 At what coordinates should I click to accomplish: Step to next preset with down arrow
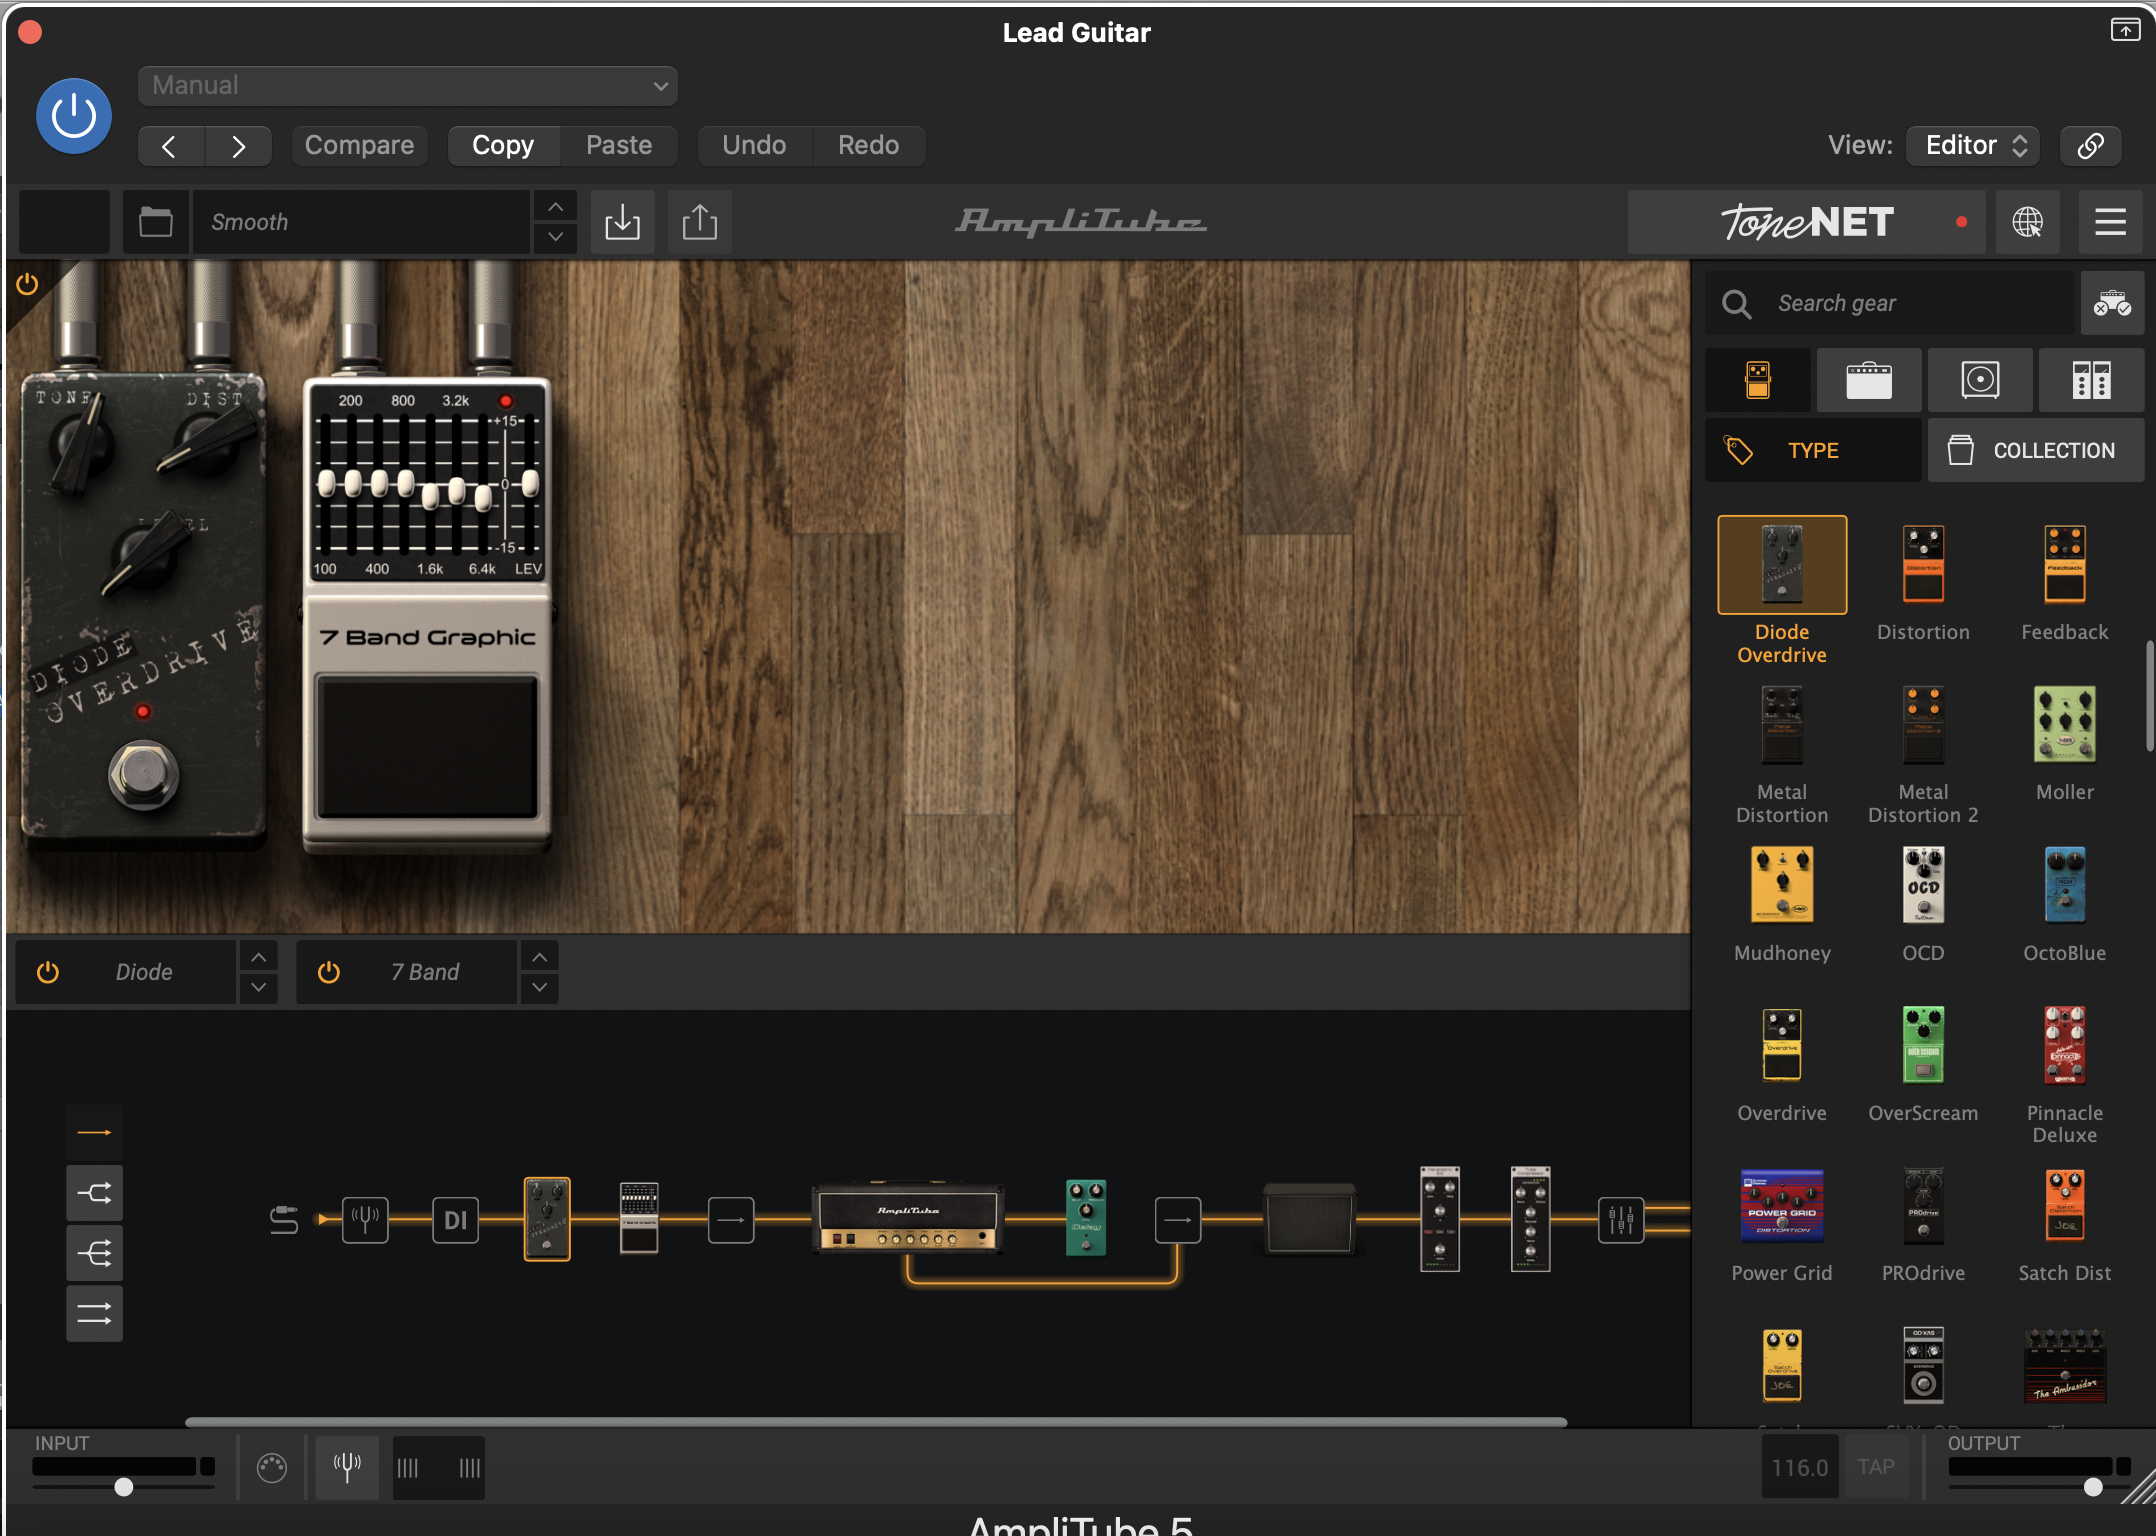pos(555,238)
